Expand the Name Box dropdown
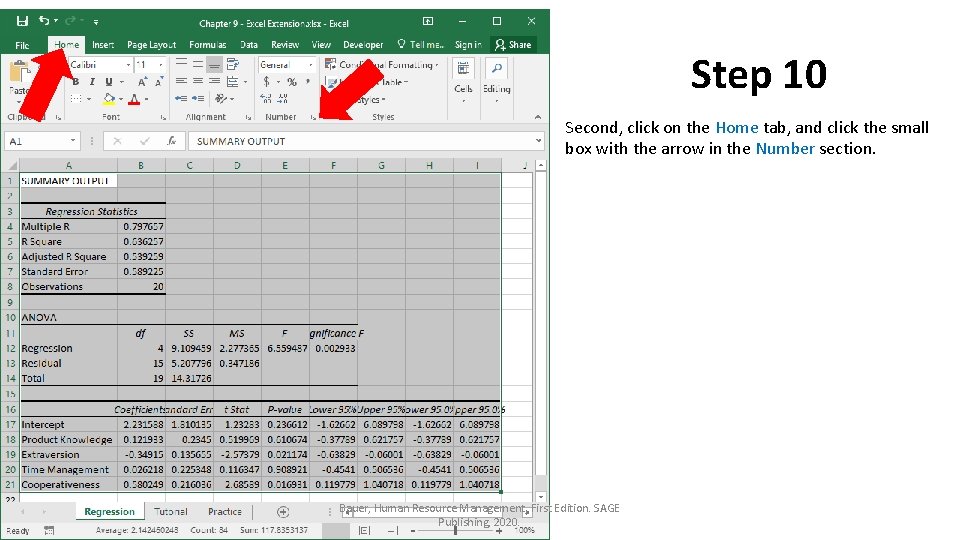This screenshot has height=540, width=960. [x=73, y=141]
